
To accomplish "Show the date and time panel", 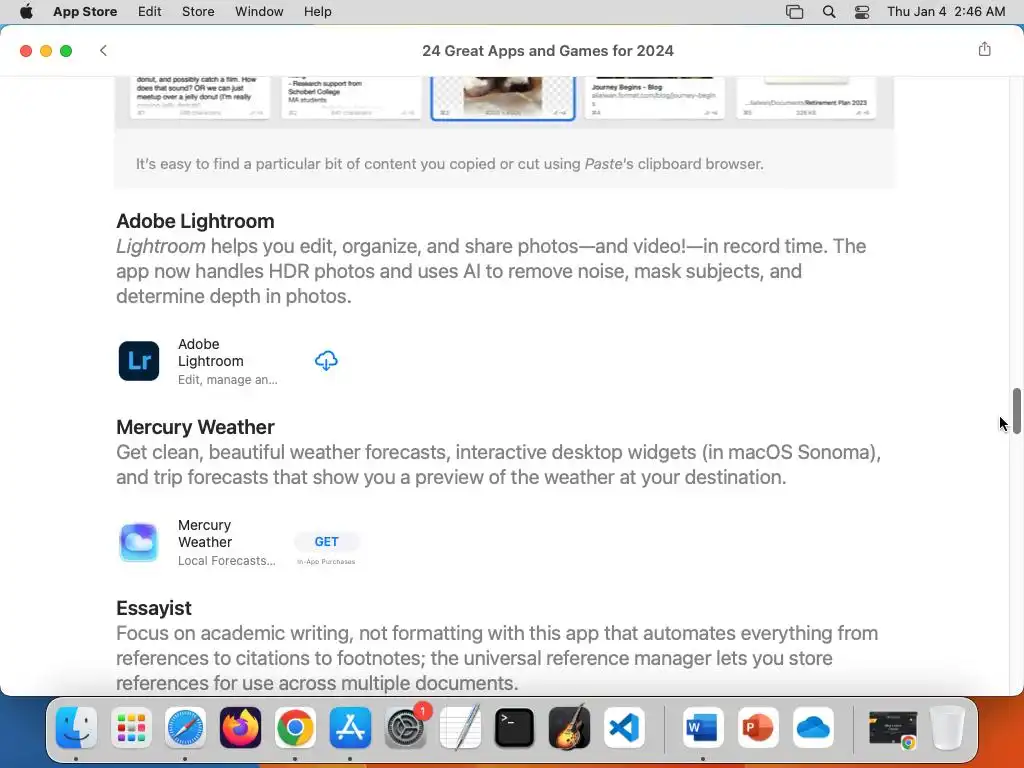I will [x=946, y=12].
